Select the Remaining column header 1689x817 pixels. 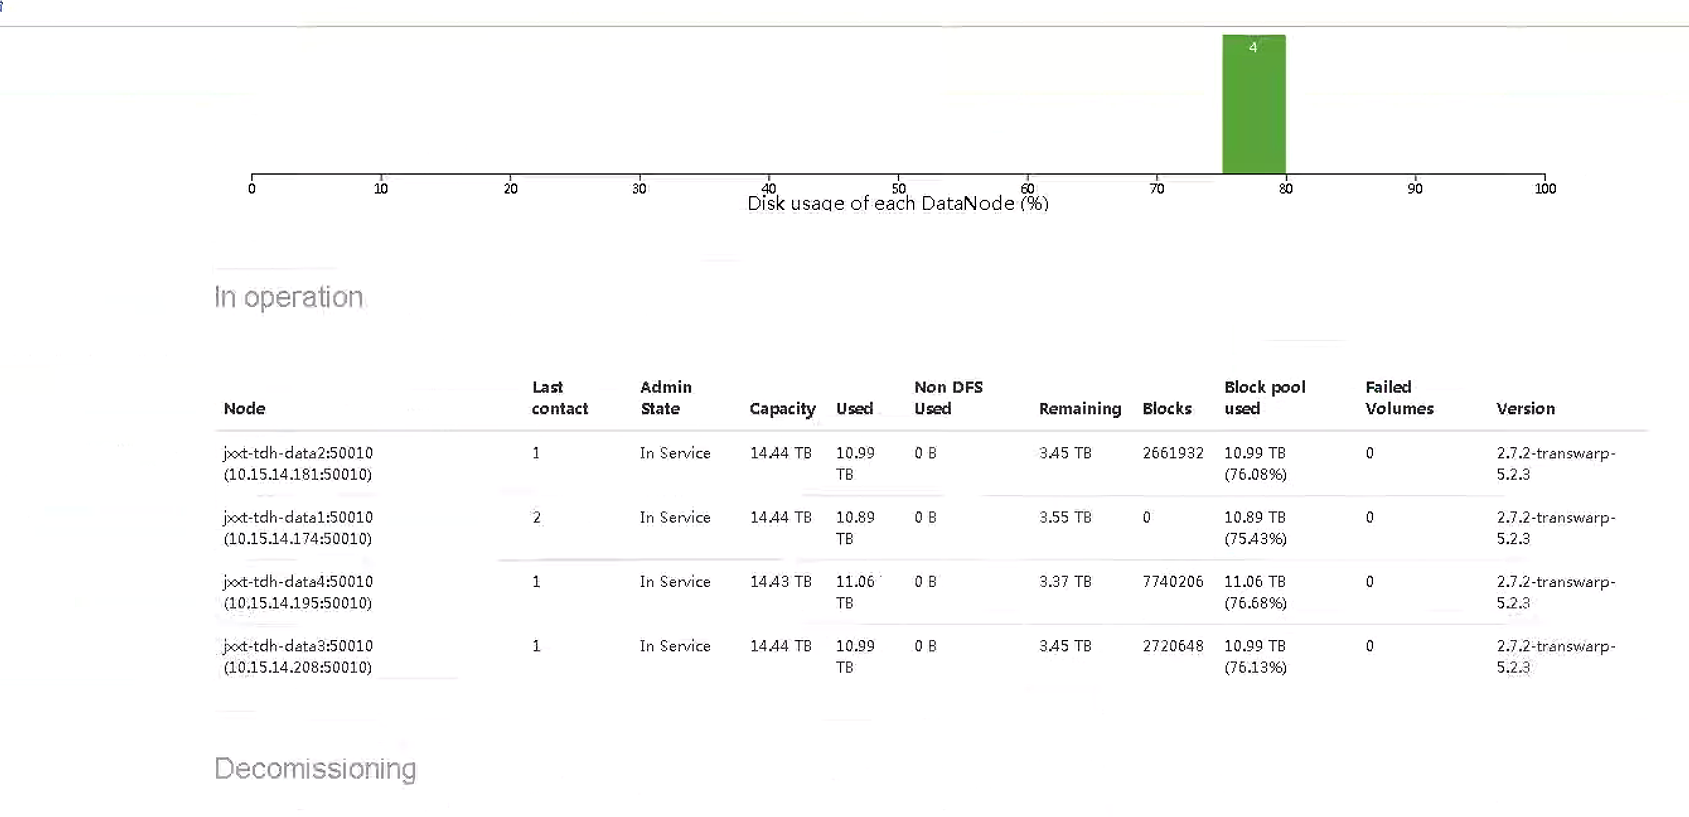(1079, 408)
